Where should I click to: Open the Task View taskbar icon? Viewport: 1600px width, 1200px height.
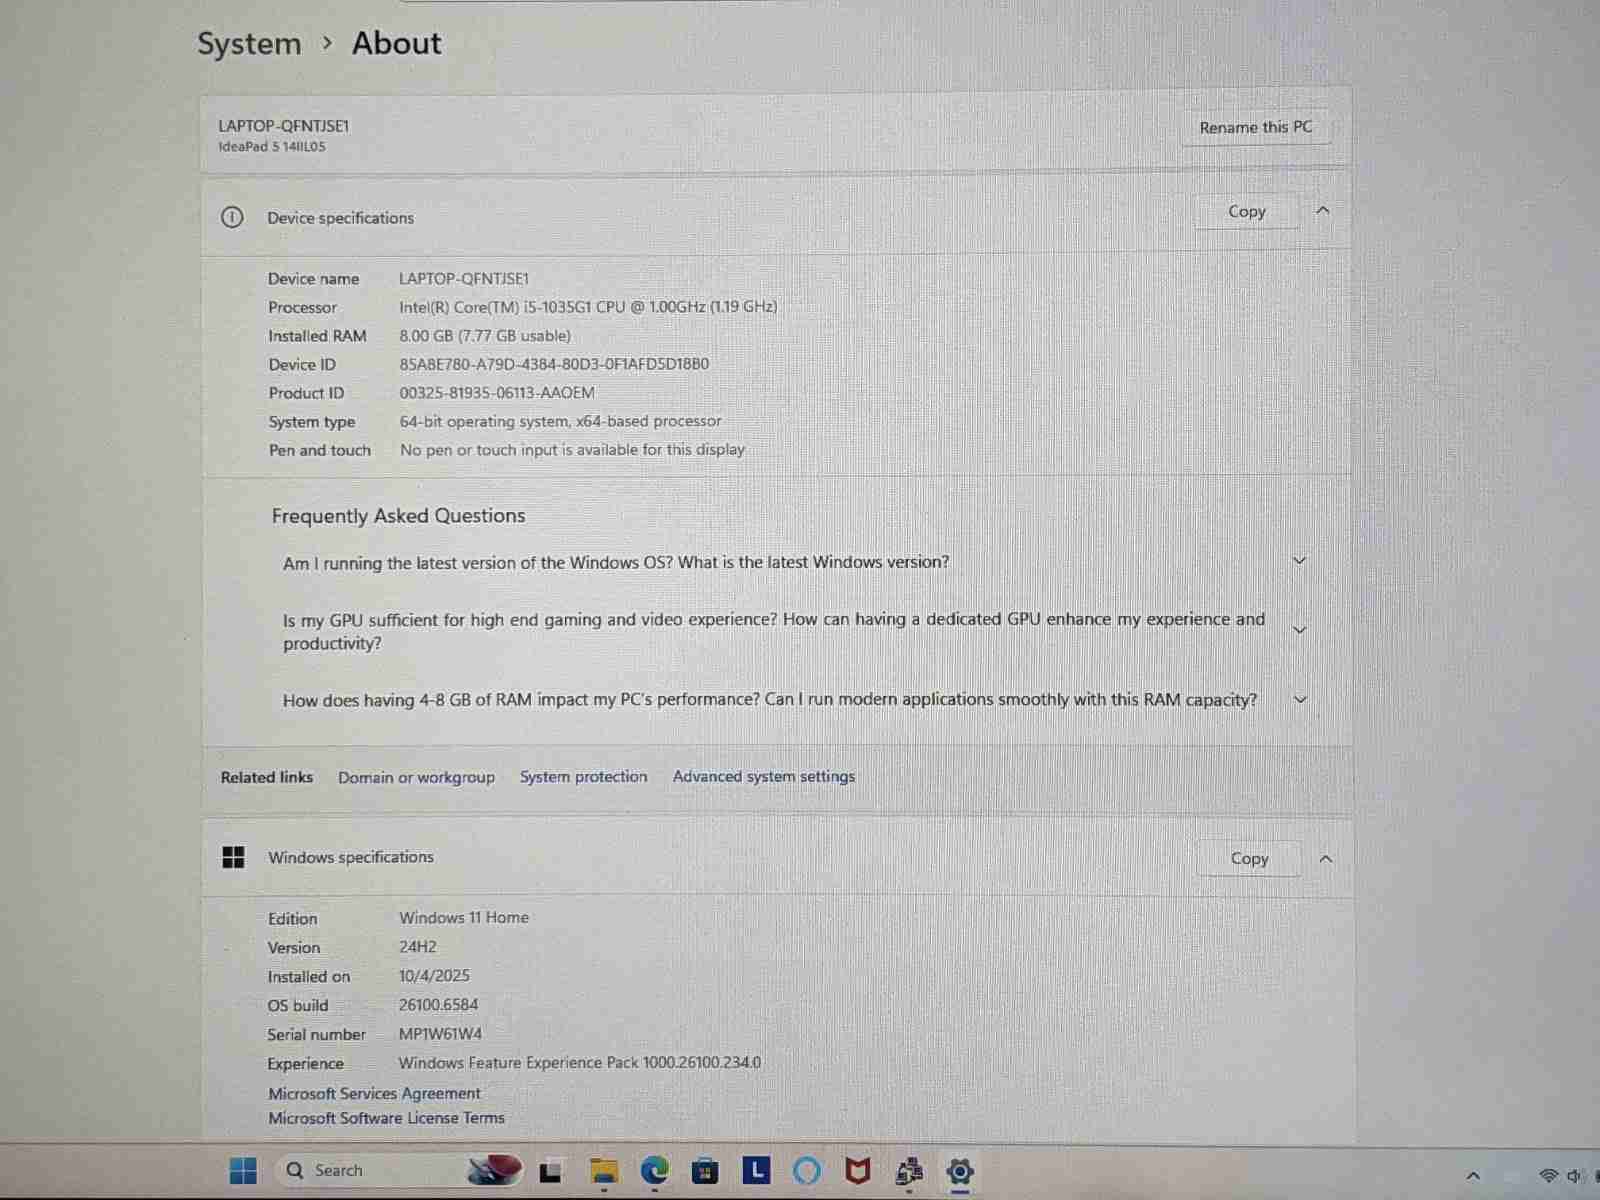(x=550, y=1171)
